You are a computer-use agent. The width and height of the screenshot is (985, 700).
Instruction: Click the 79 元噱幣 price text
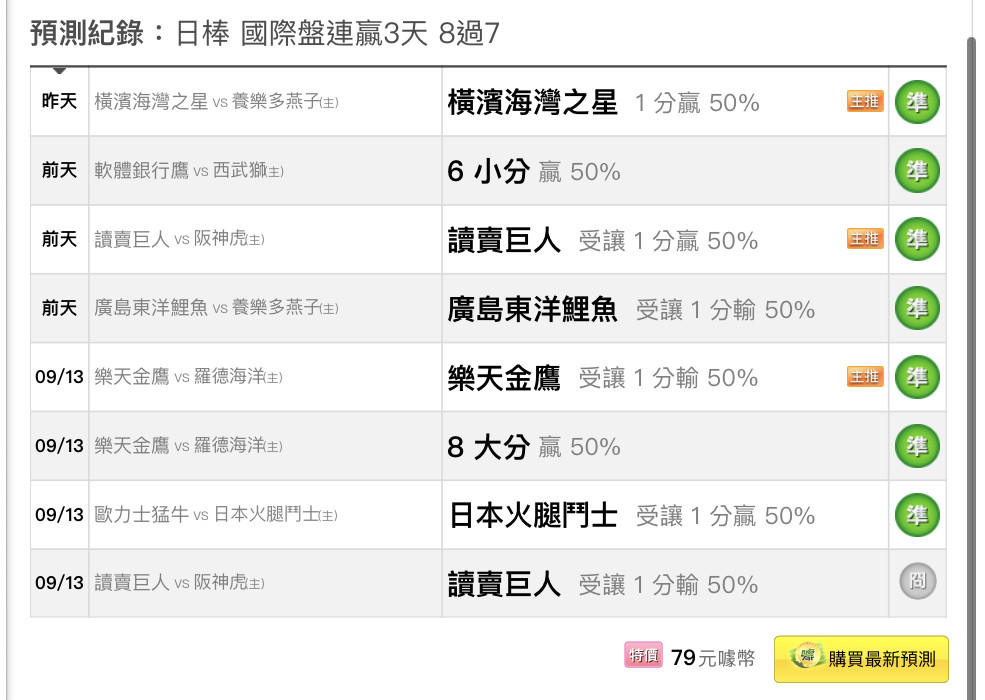[x=713, y=658]
